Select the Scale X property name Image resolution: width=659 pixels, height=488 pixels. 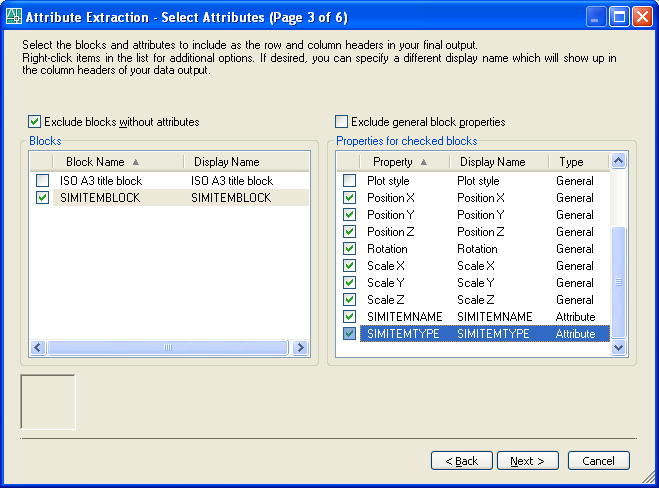click(x=386, y=266)
